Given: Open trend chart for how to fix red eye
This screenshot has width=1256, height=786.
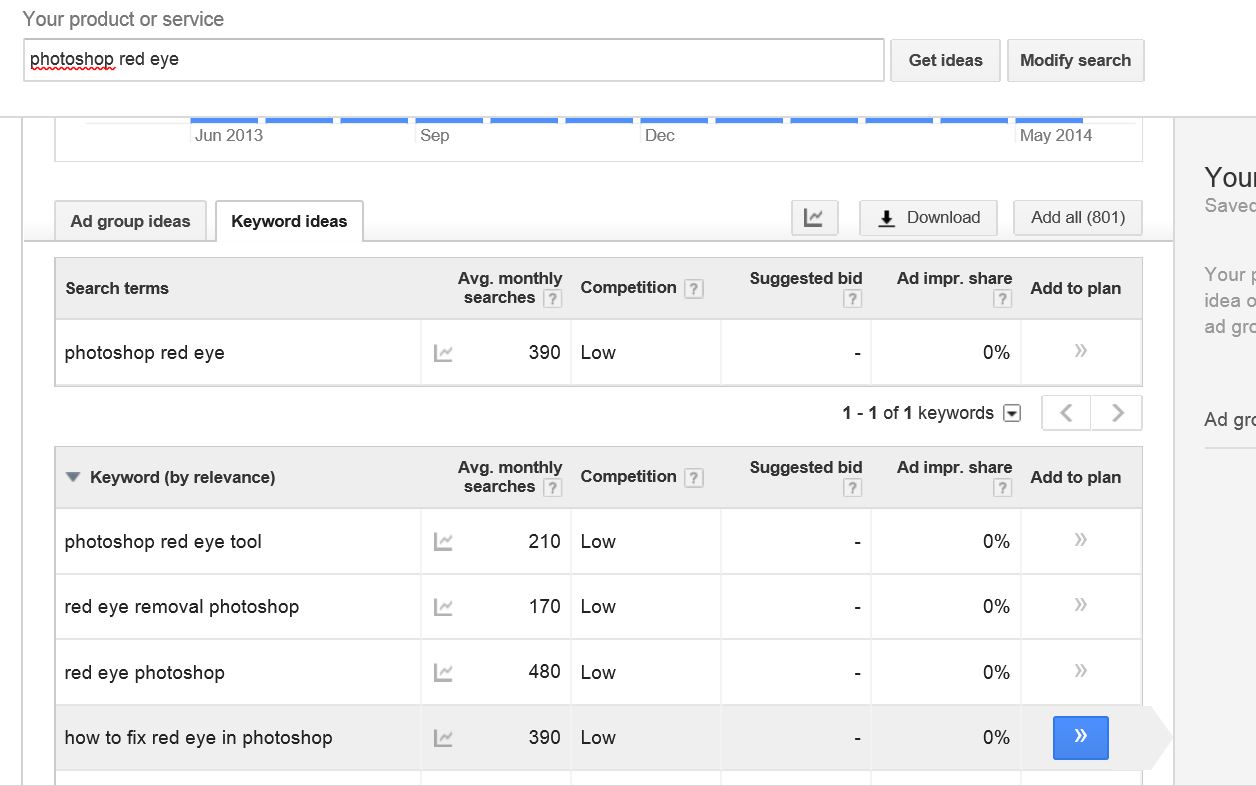Looking at the screenshot, I should (x=443, y=738).
